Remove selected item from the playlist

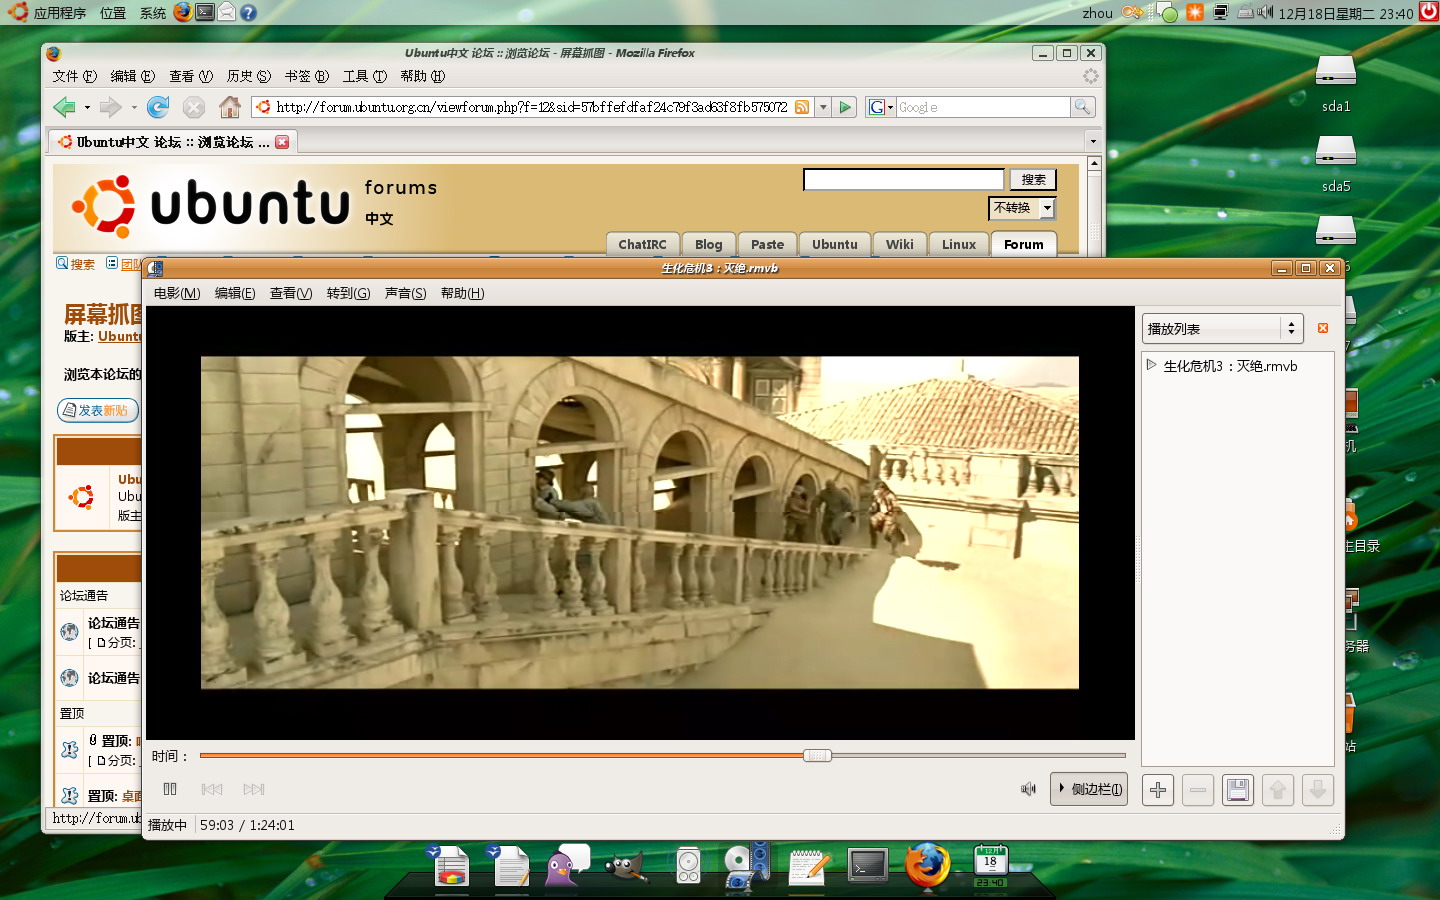coord(1198,790)
